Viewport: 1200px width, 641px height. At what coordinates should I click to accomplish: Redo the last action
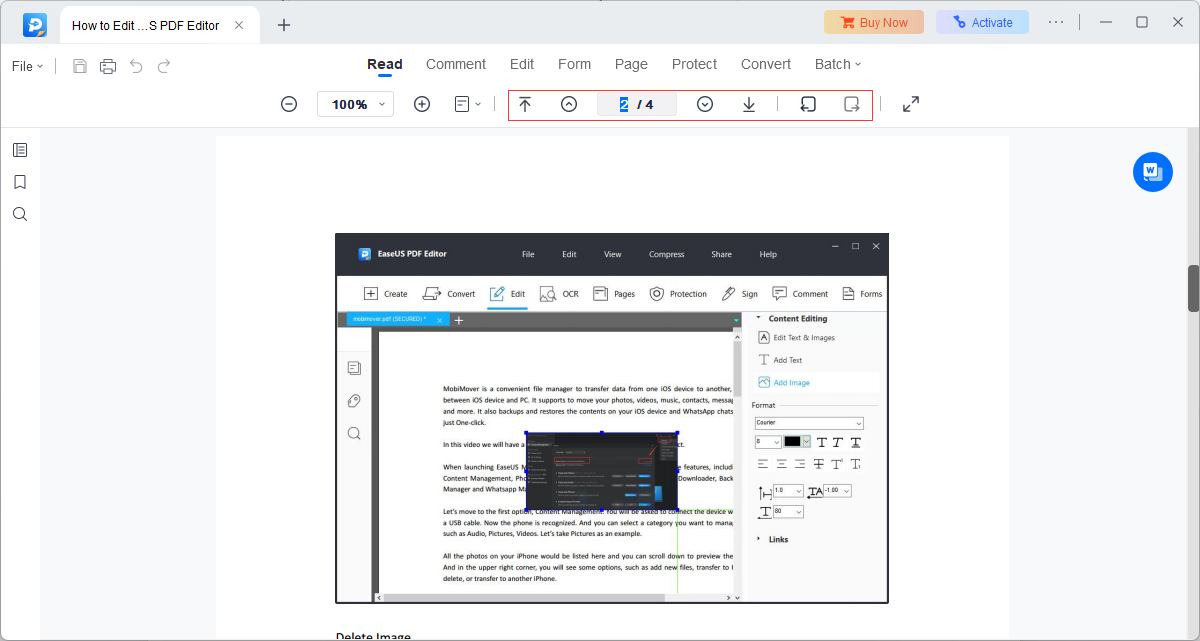[x=164, y=66]
